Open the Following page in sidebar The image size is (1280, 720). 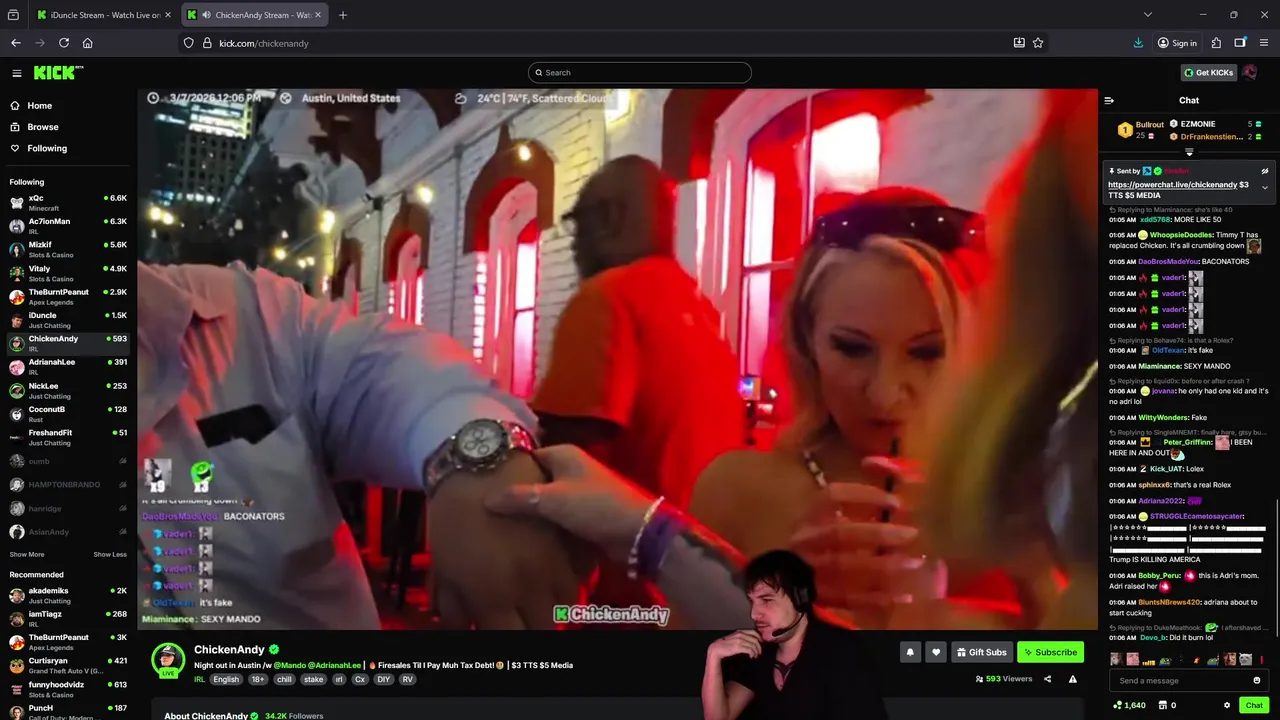click(x=47, y=149)
